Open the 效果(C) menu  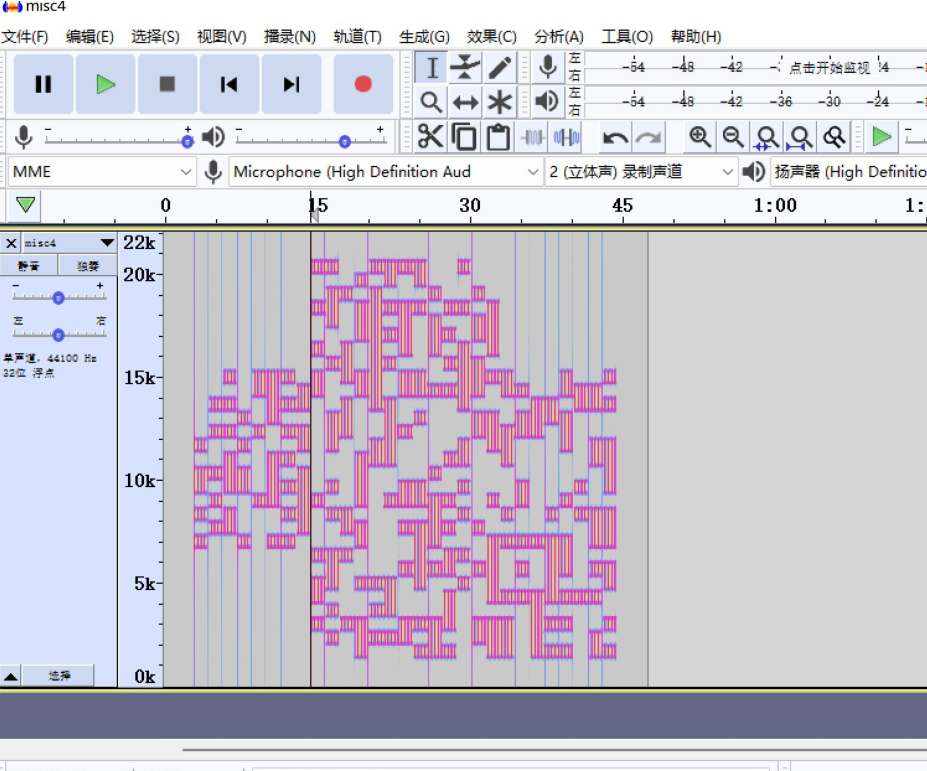tap(491, 37)
